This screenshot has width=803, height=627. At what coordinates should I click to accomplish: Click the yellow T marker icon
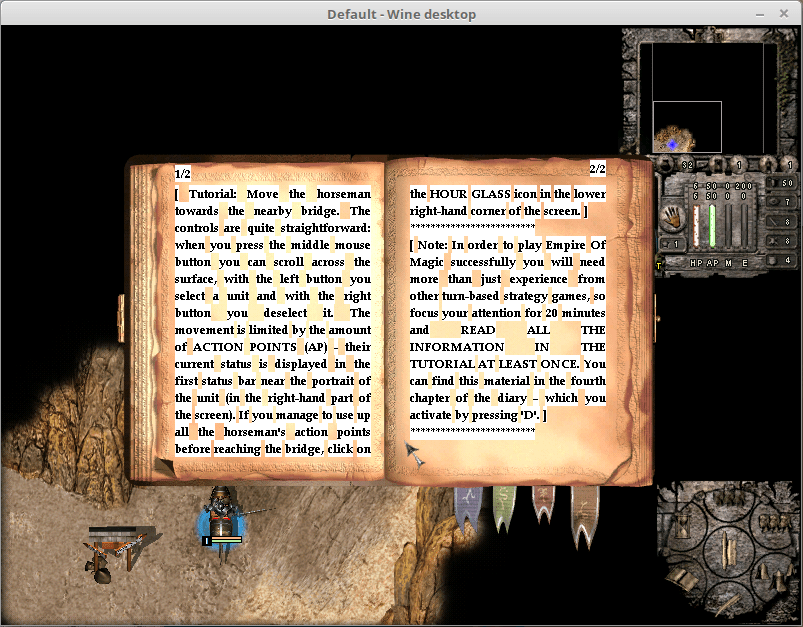click(659, 265)
